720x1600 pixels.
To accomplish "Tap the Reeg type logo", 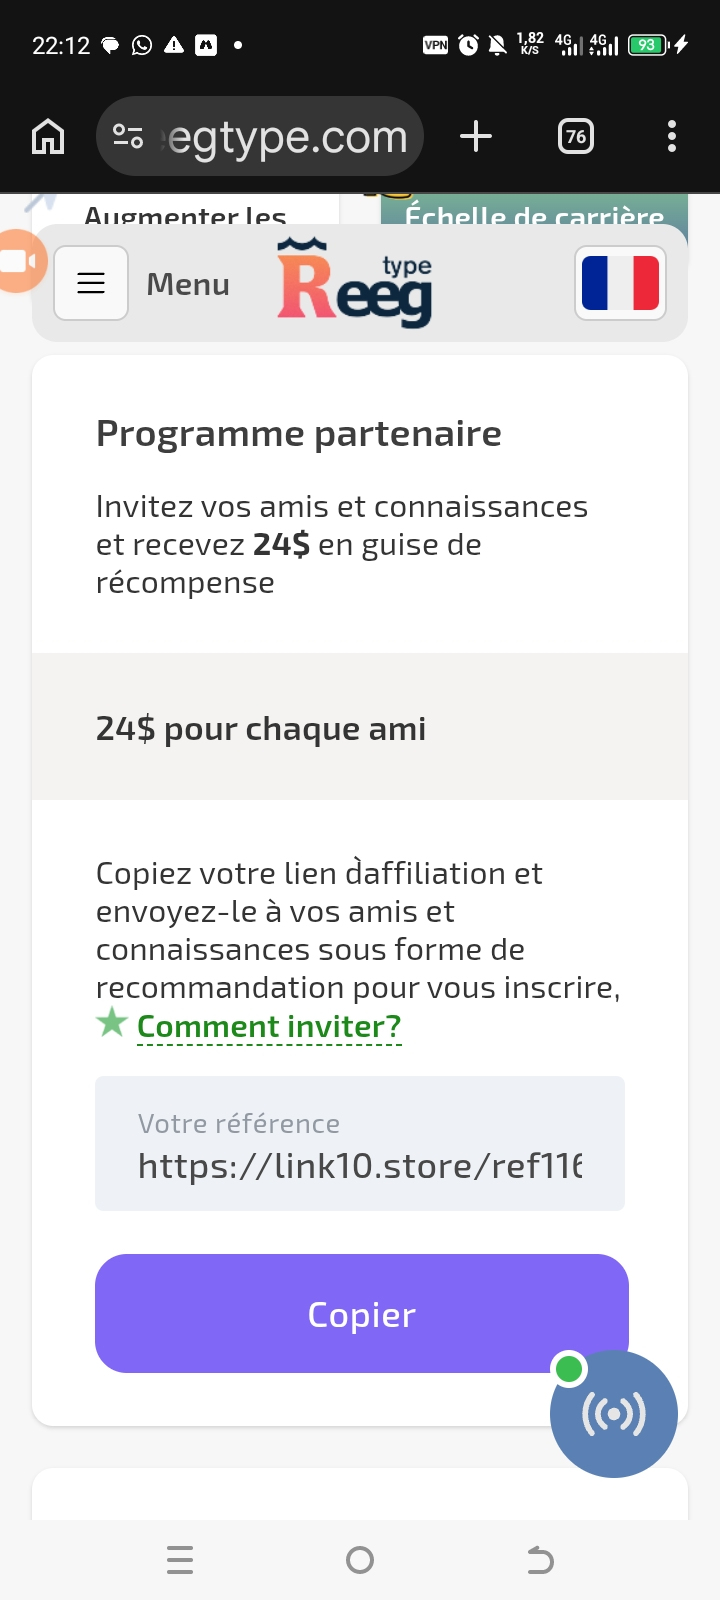I will tap(355, 283).
